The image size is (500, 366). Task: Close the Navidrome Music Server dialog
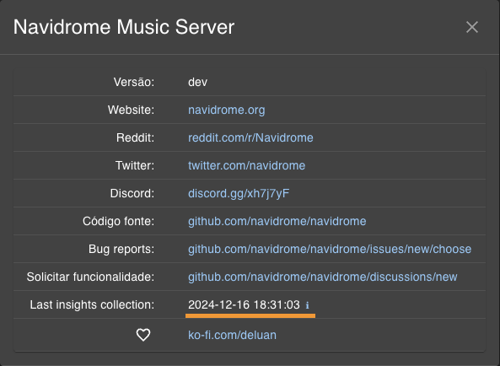[x=472, y=27]
